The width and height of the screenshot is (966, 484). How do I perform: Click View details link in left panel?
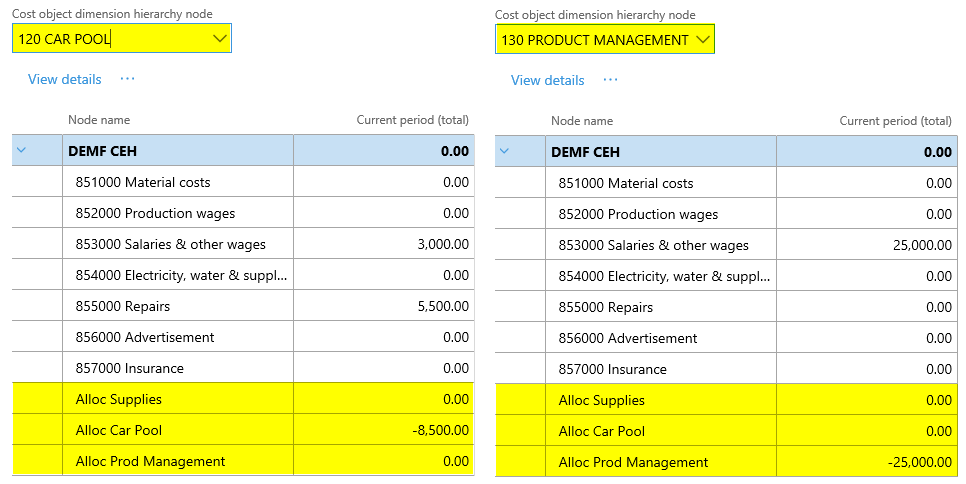tap(64, 79)
